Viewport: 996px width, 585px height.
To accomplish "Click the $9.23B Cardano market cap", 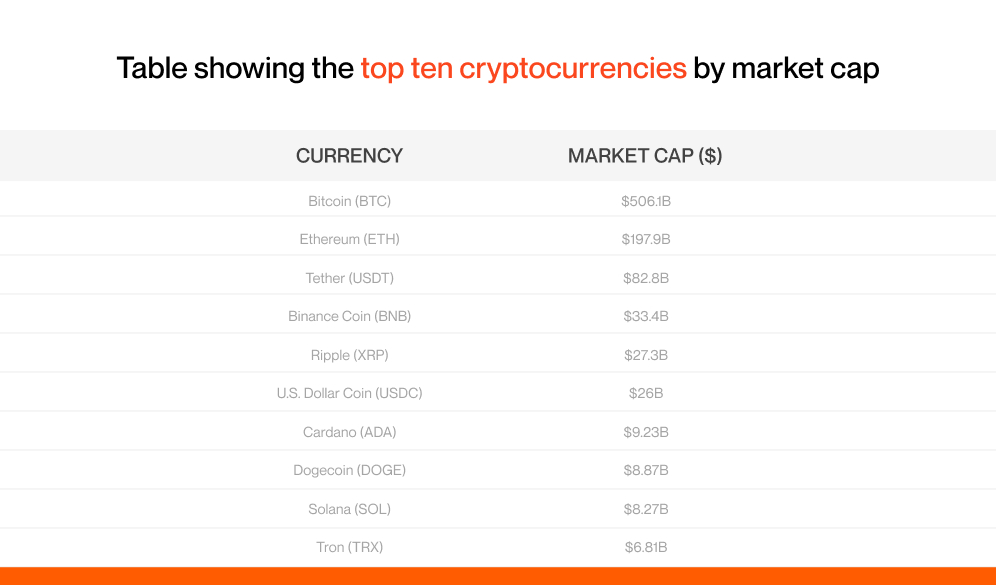I will point(645,432).
